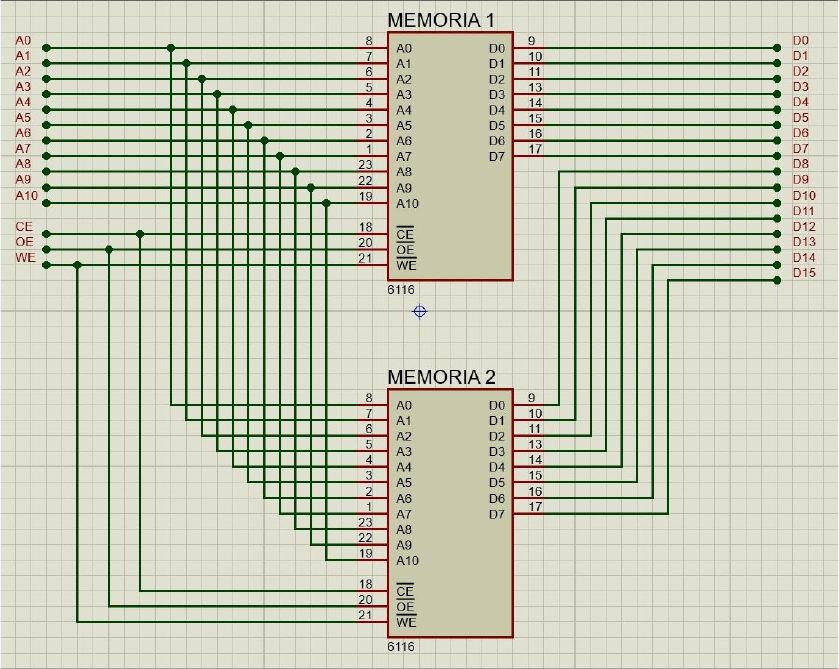Click the A10 terminal at the left edge
The width and height of the screenshot is (839, 669).
pos(25,196)
